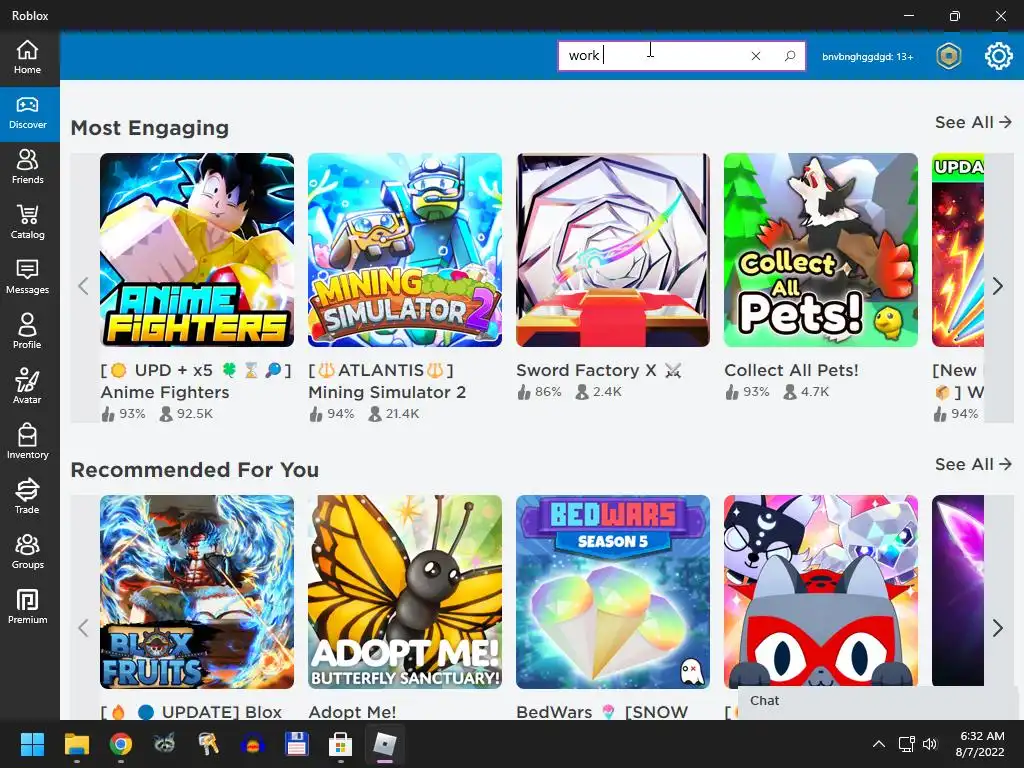1024x768 pixels.
Task: Click the Roblox taskbar icon
Action: [384, 744]
